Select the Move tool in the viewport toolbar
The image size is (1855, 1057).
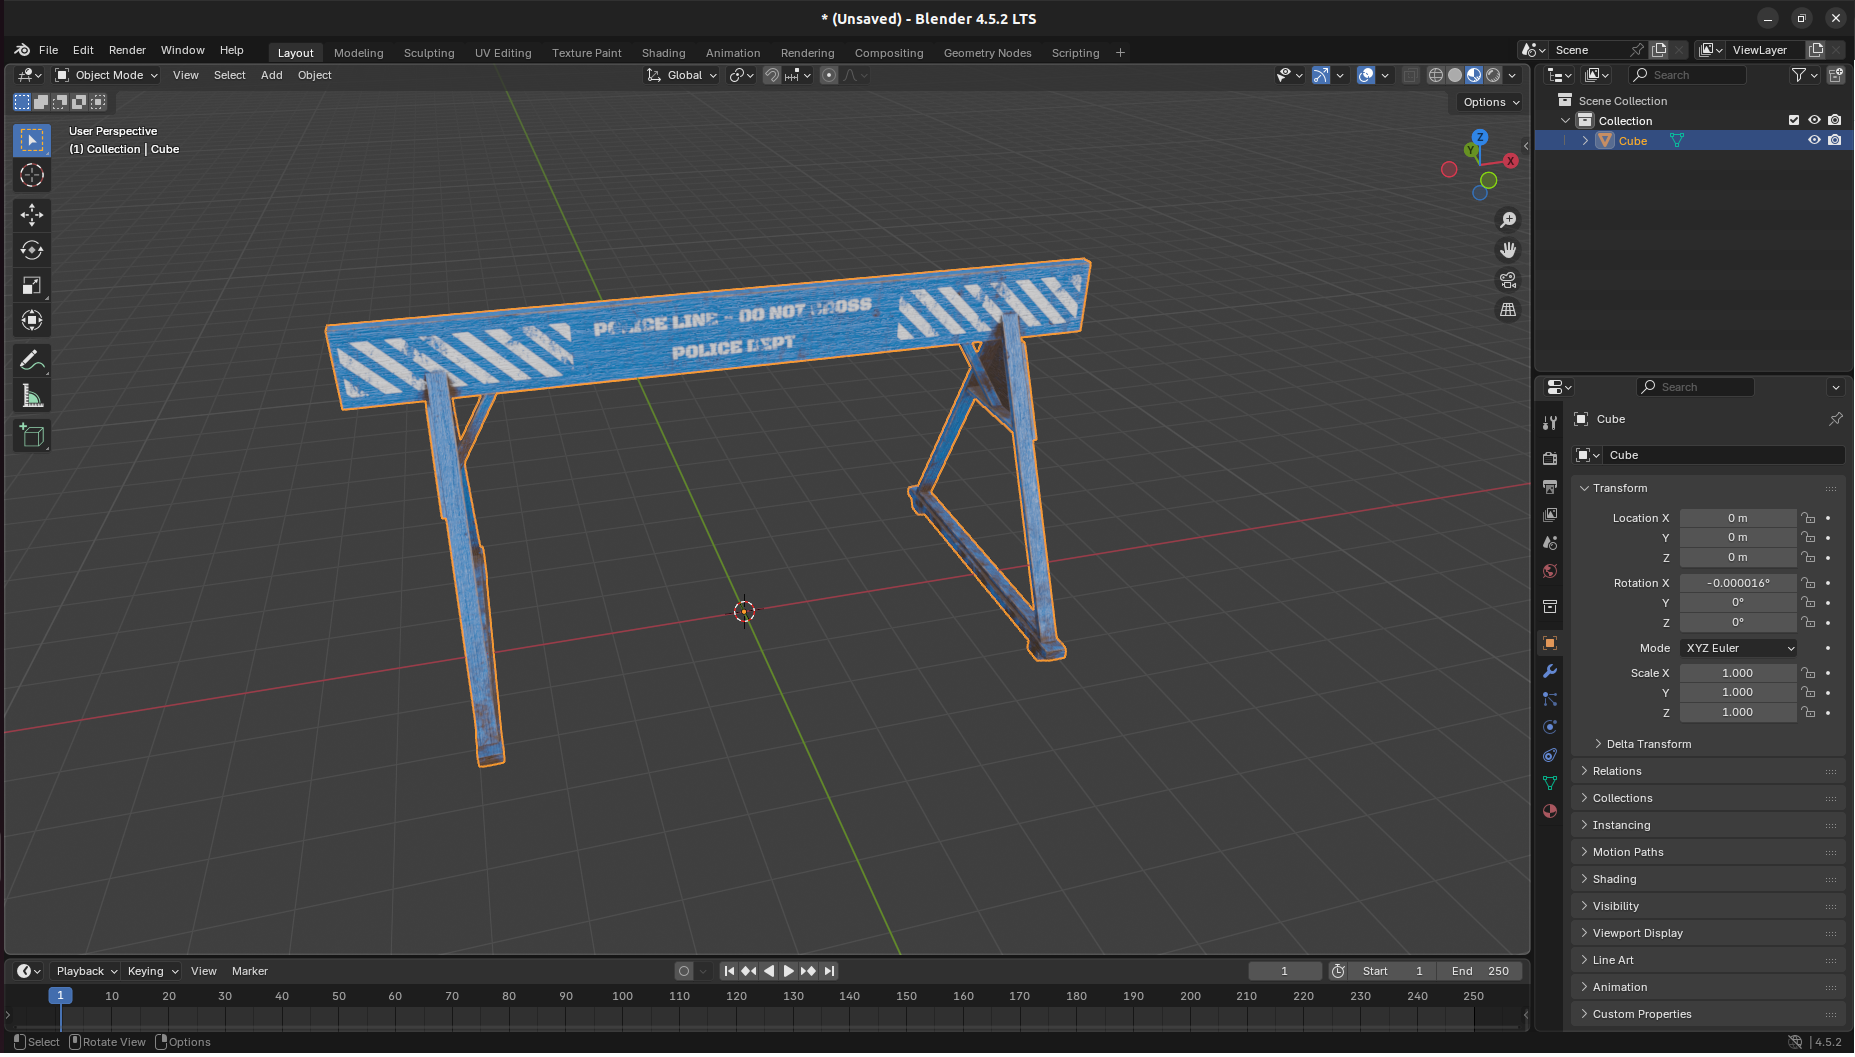pos(32,215)
